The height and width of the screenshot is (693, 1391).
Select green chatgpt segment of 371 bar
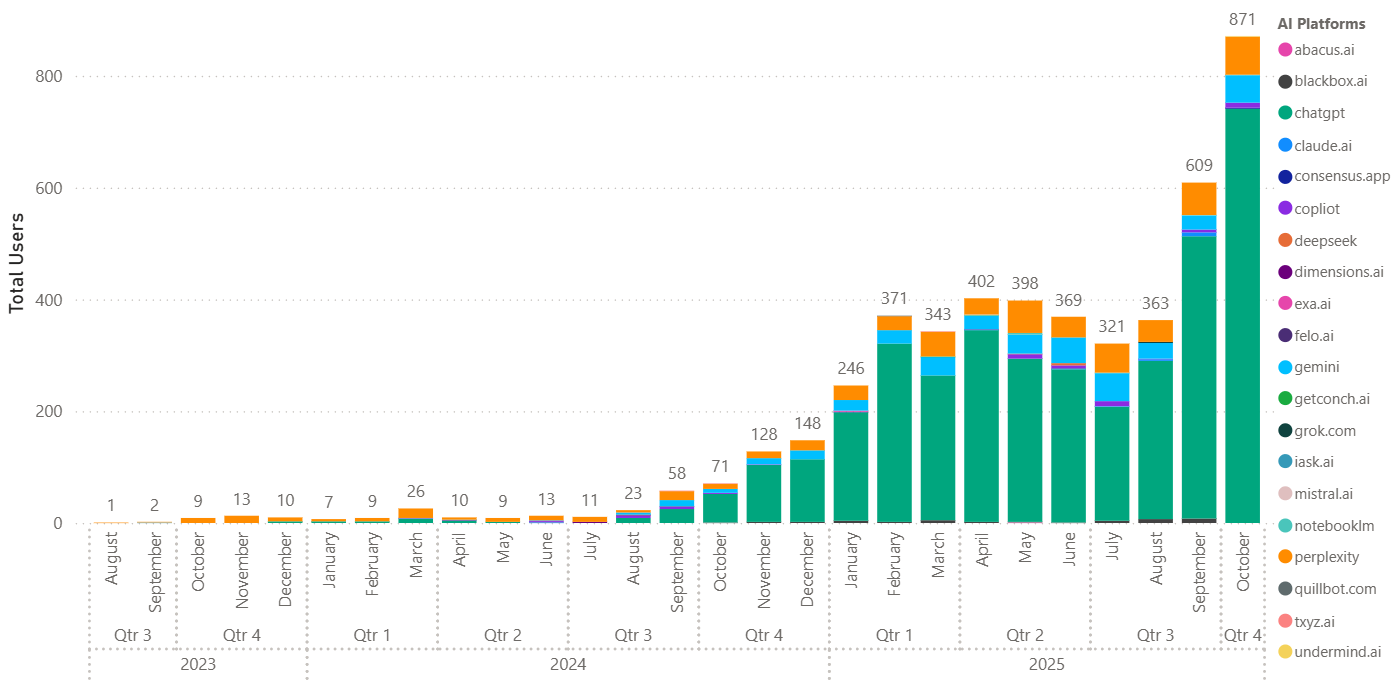coord(894,432)
